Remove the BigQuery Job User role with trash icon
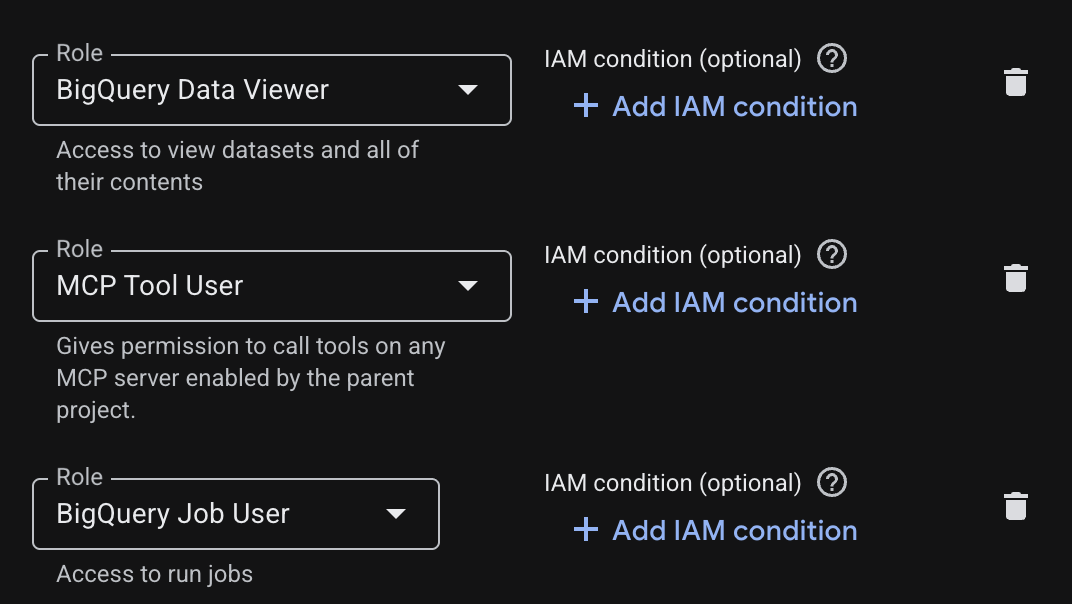The image size is (1072, 604). pyautogui.click(x=1016, y=506)
